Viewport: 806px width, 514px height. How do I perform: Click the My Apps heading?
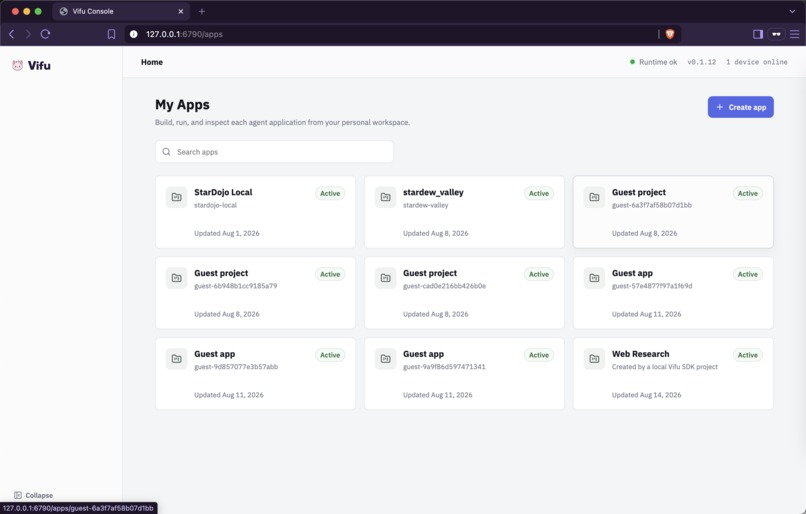tap(182, 105)
